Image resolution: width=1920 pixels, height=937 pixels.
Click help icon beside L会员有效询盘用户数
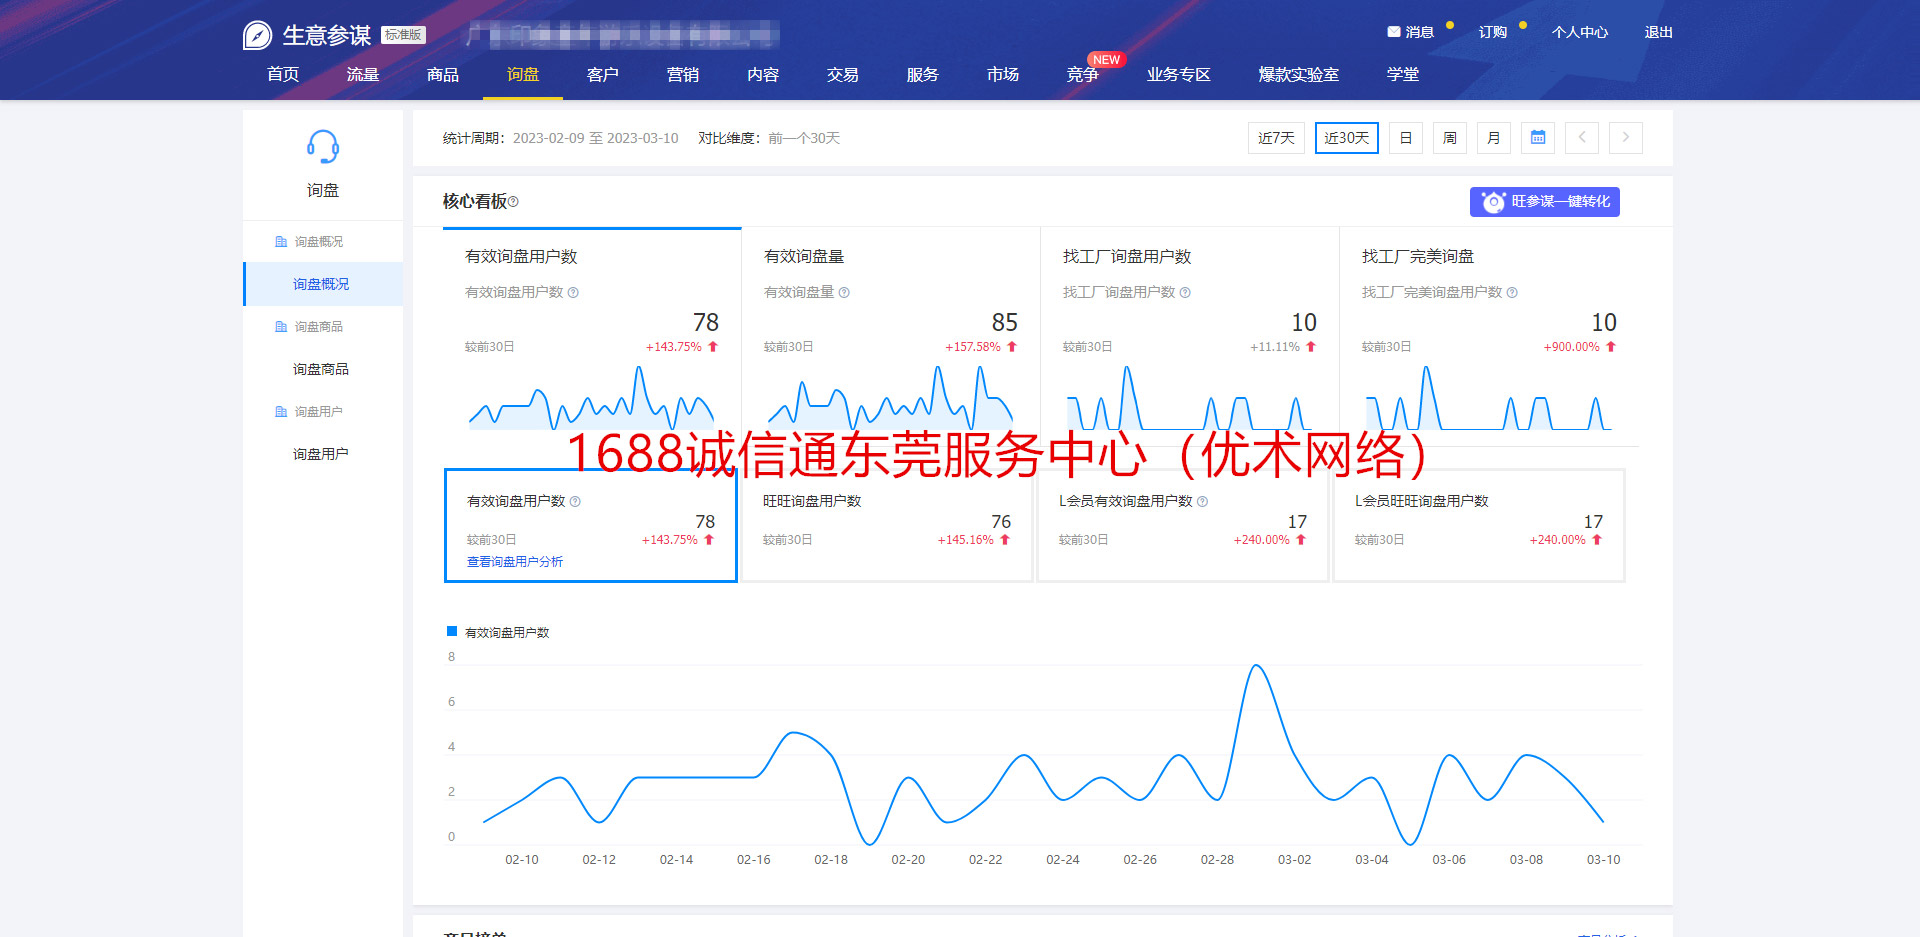(1202, 502)
